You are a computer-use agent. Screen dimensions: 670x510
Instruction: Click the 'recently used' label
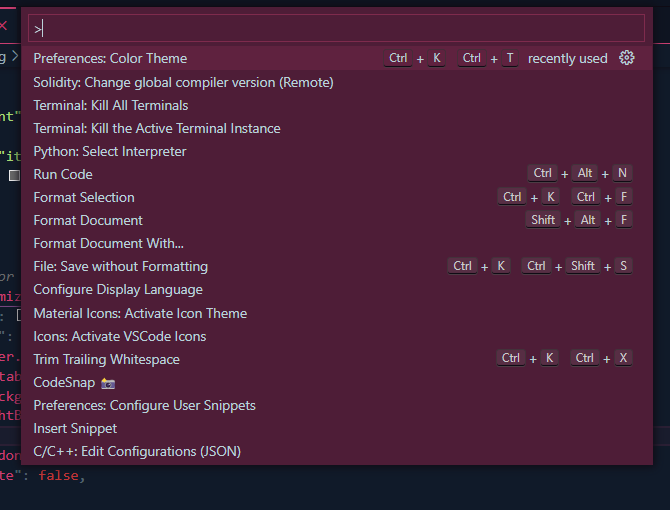tap(567, 59)
